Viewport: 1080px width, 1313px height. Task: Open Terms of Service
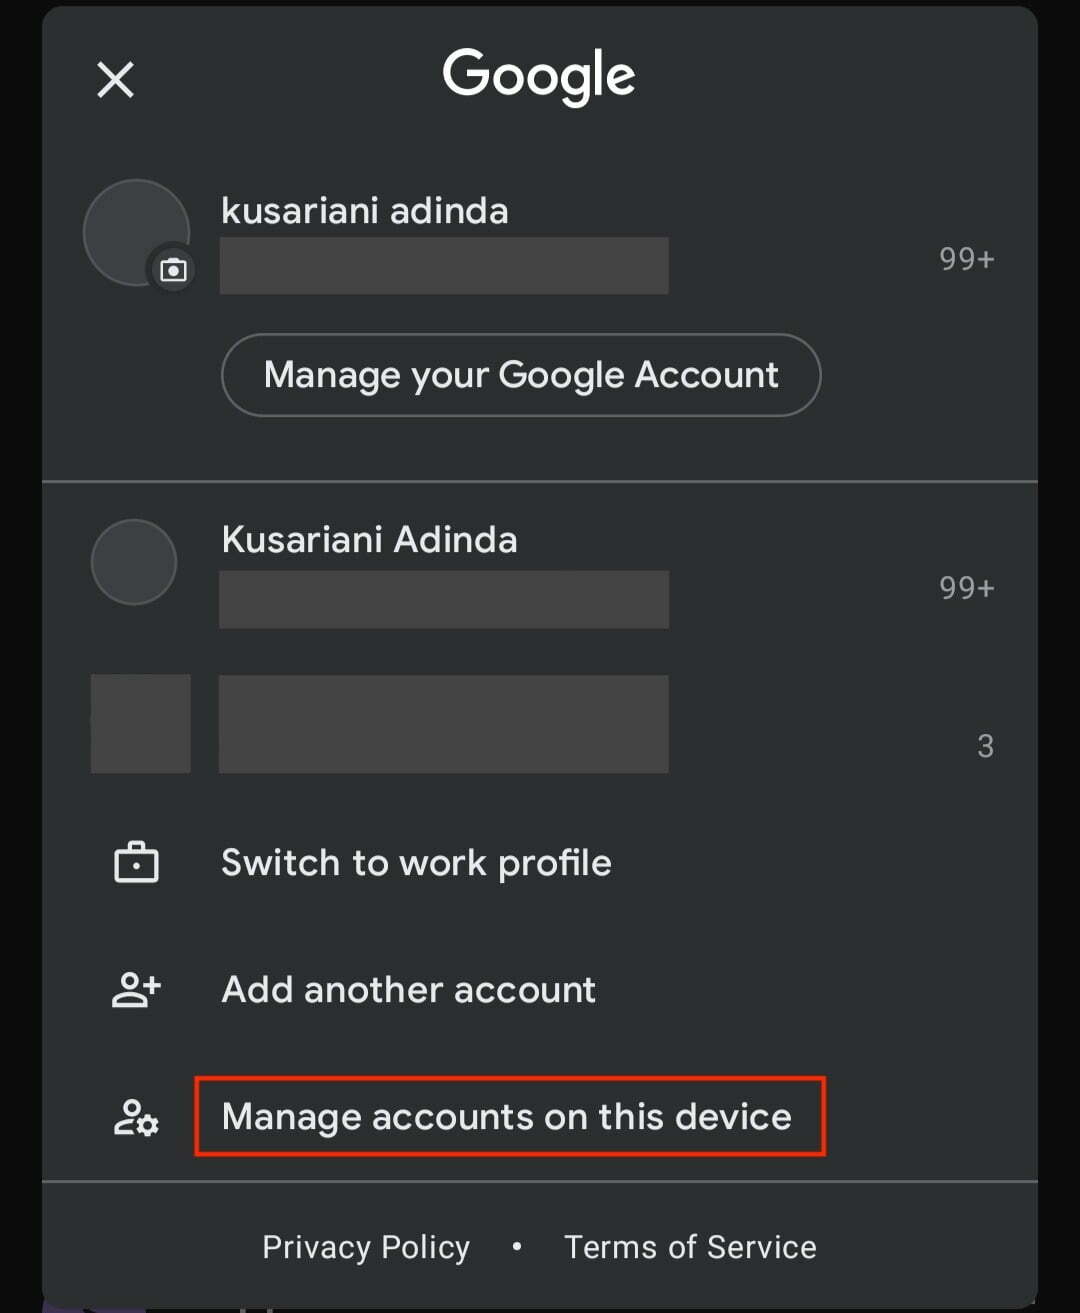(689, 1247)
